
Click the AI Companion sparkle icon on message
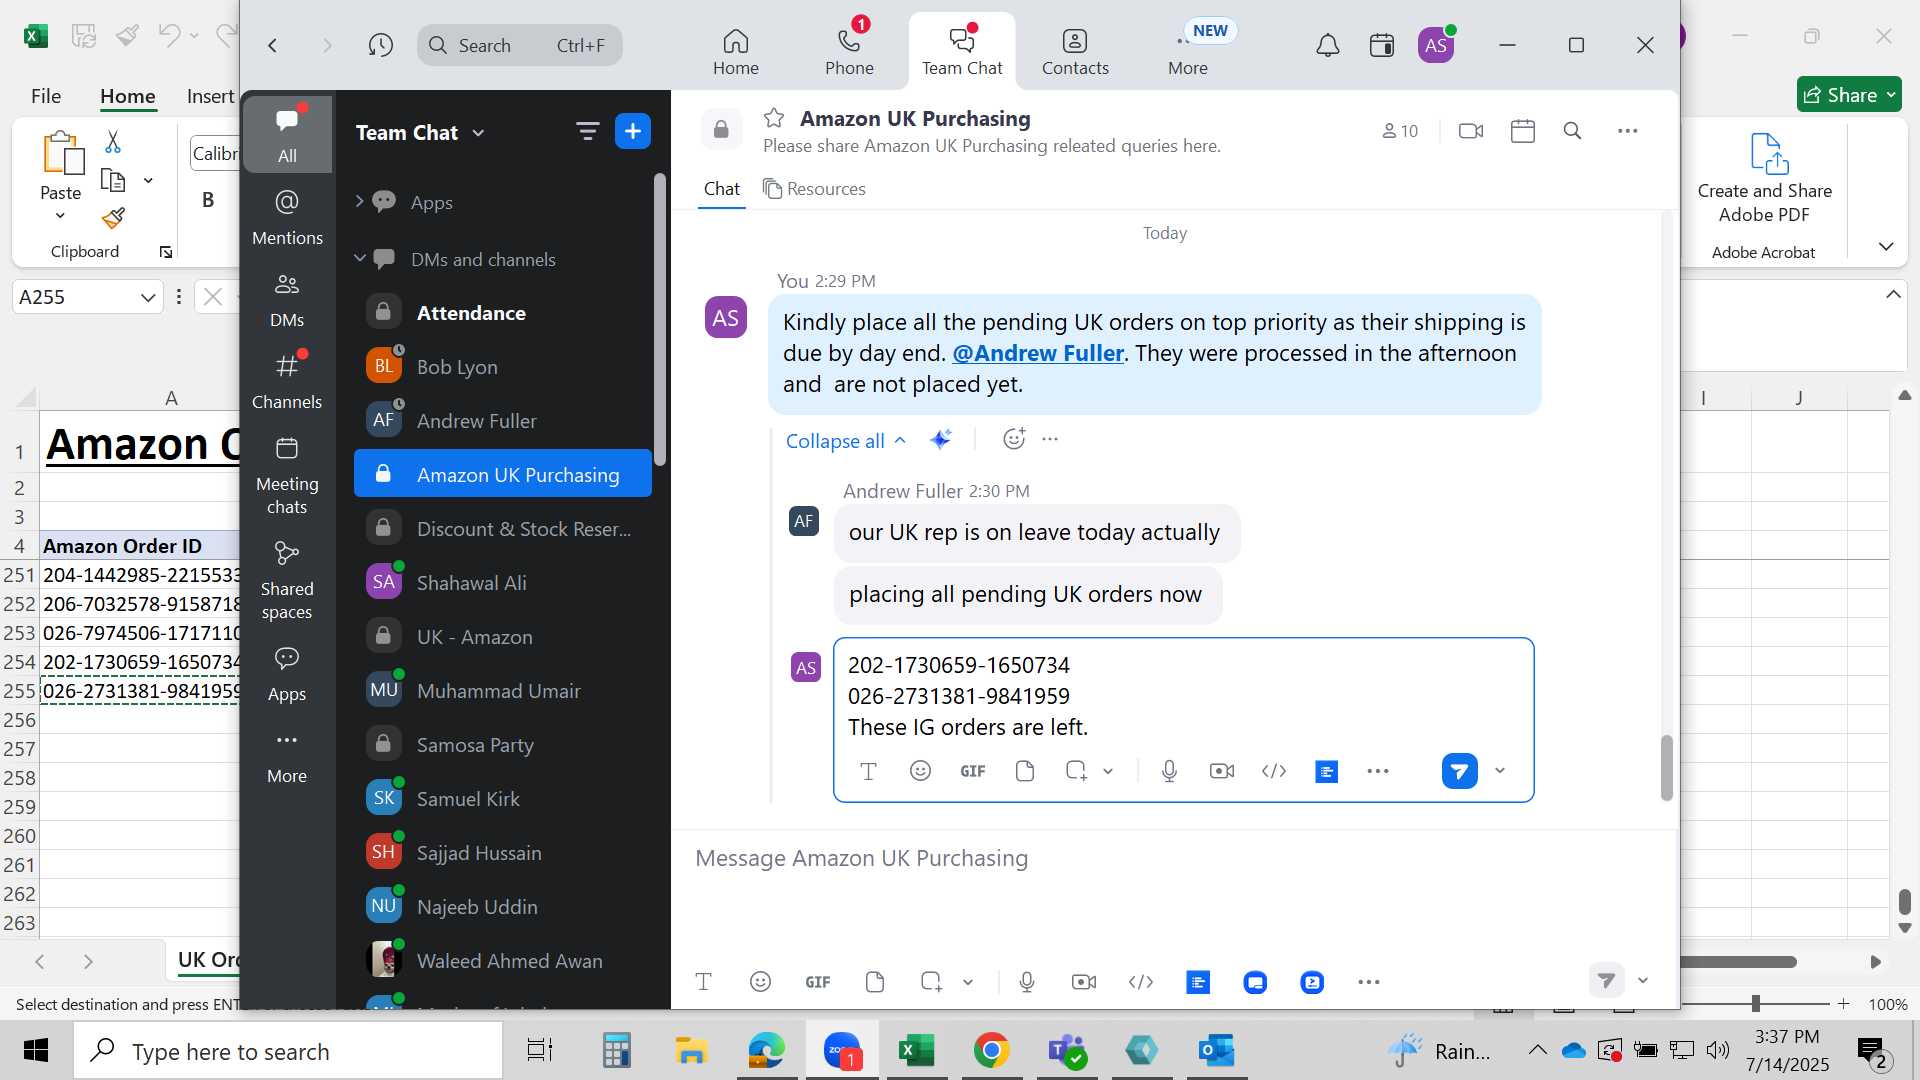pos(940,439)
